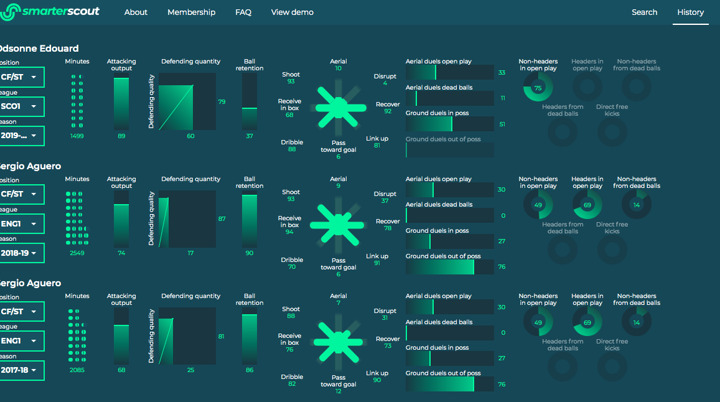Click Aguero 2017-18 Direct free kicks donut
720x402 pixels.
click(x=612, y=367)
